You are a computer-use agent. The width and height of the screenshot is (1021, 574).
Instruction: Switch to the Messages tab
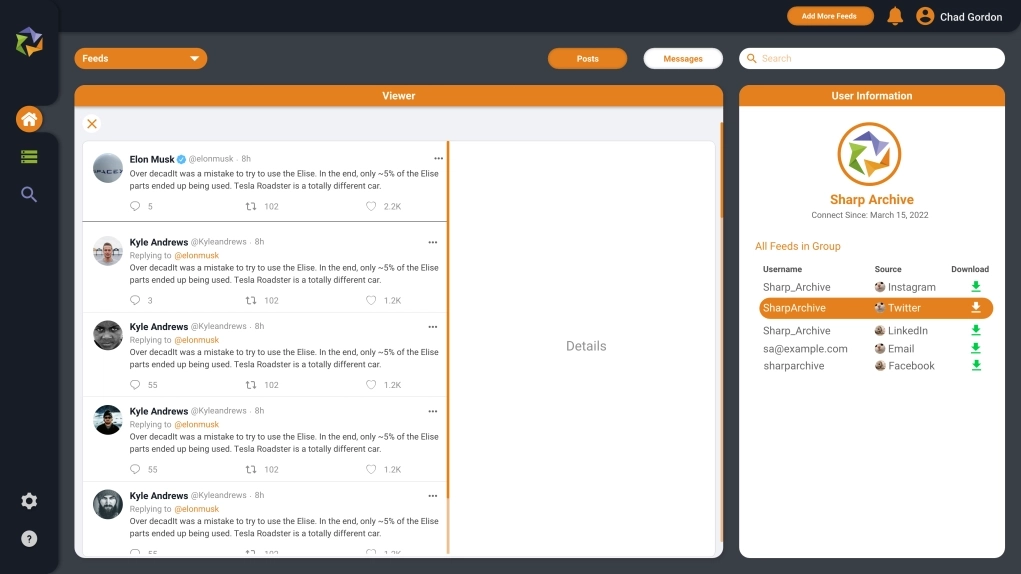683,59
